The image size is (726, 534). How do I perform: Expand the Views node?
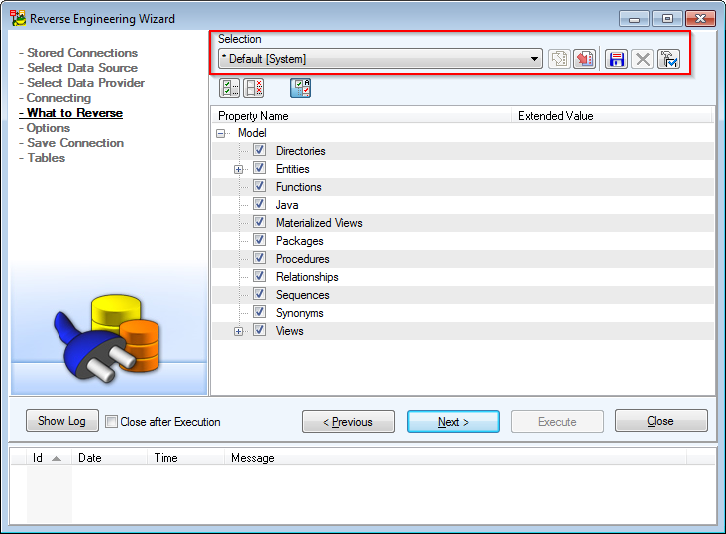(238, 332)
